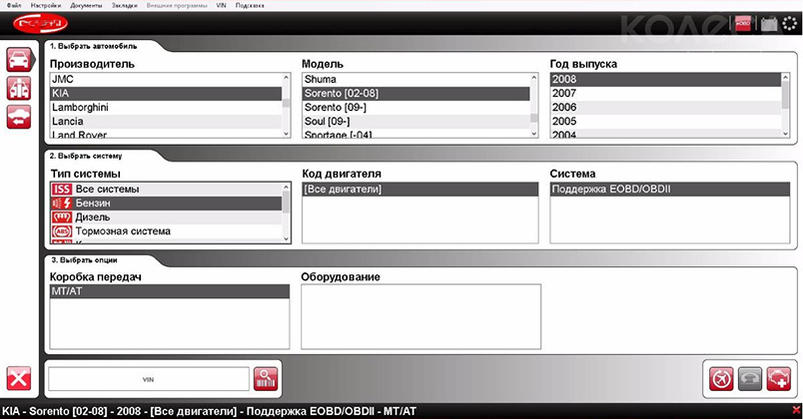Select Lamborghini manufacturer

pos(166,108)
